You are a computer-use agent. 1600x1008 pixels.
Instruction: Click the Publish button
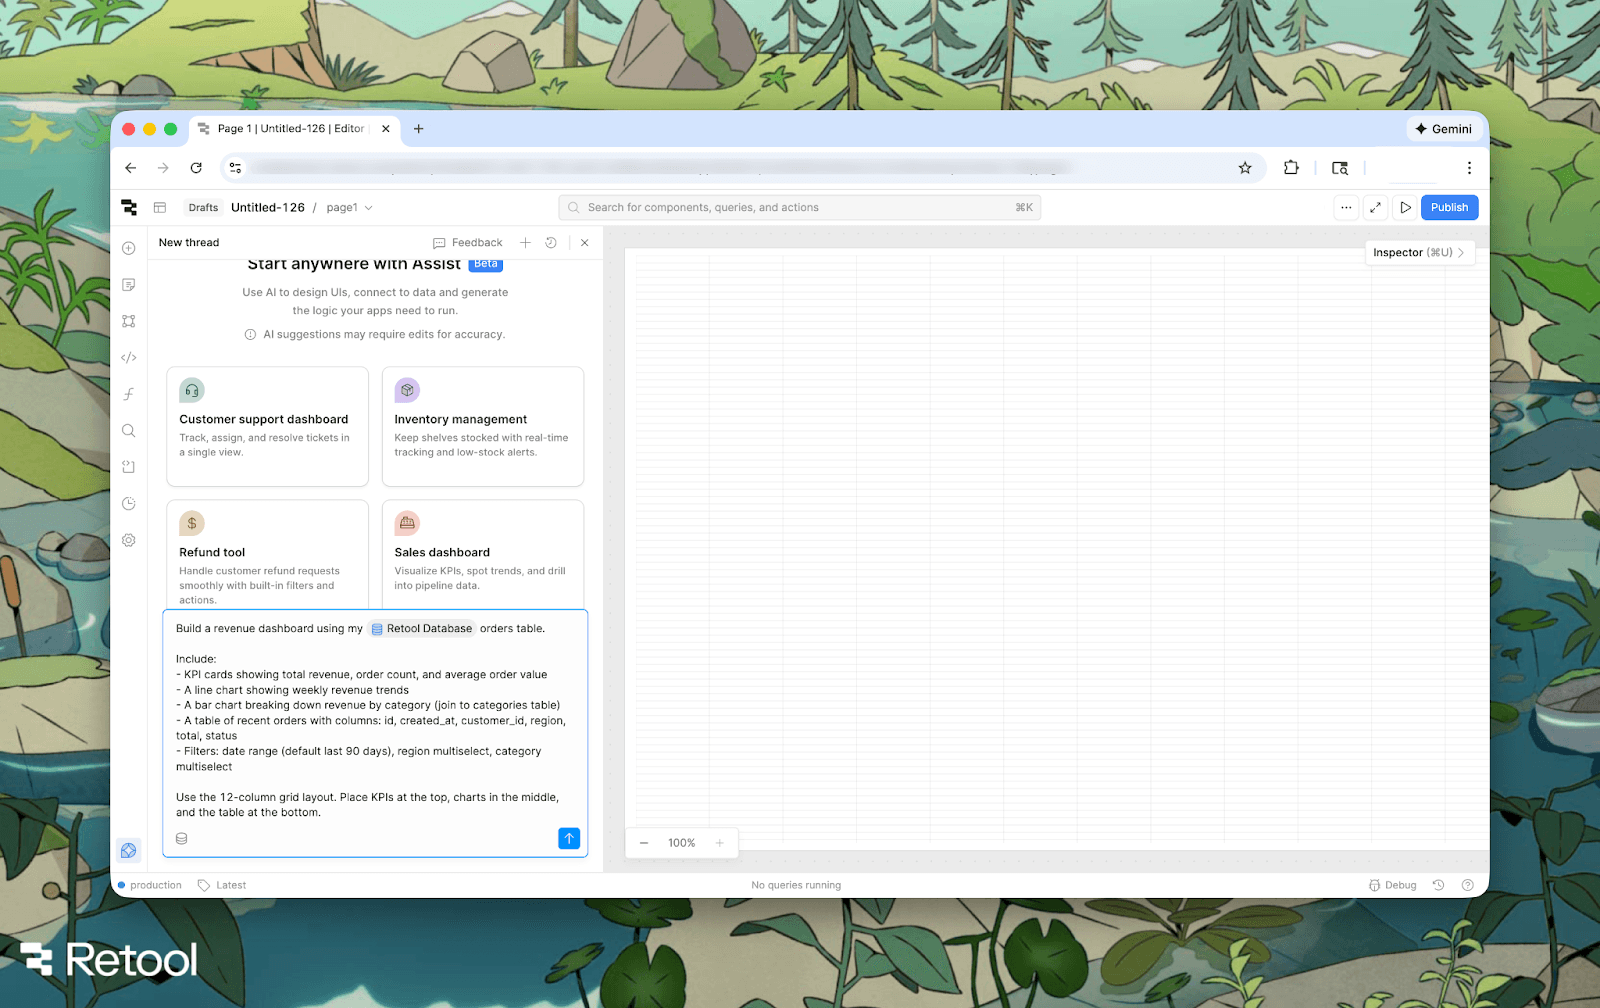coord(1449,207)
